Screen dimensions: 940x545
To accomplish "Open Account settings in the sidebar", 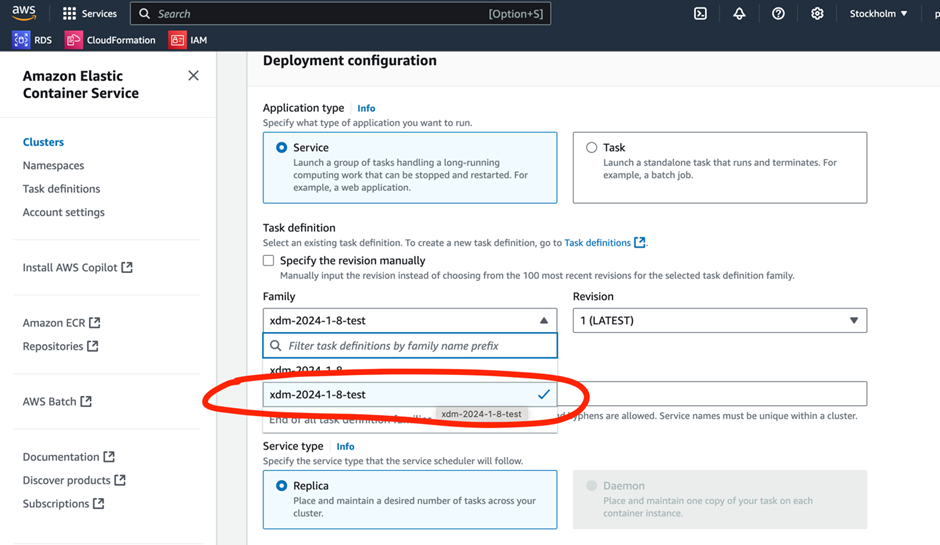I will pos(64,212).
